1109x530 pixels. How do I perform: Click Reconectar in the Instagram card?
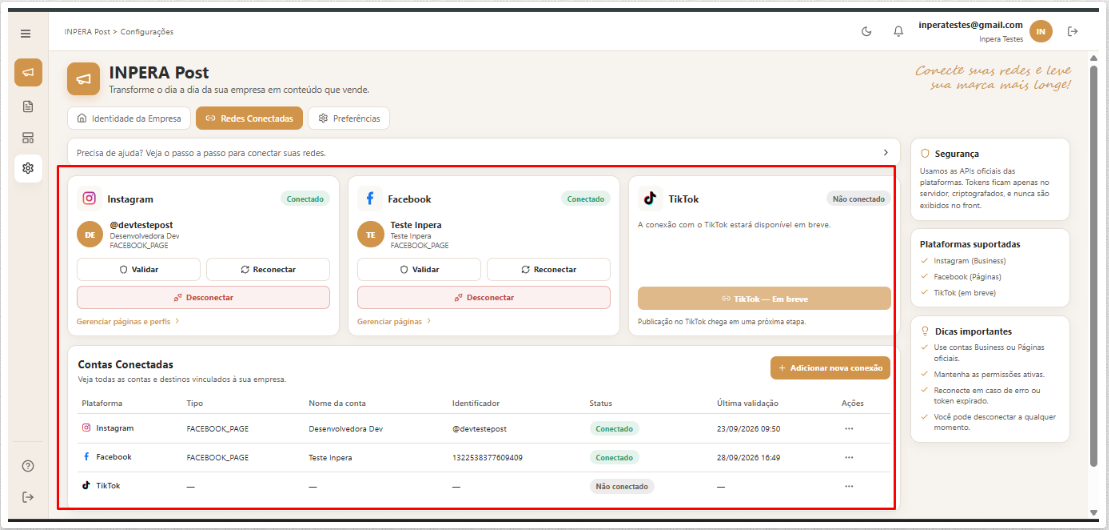[268, 270]
